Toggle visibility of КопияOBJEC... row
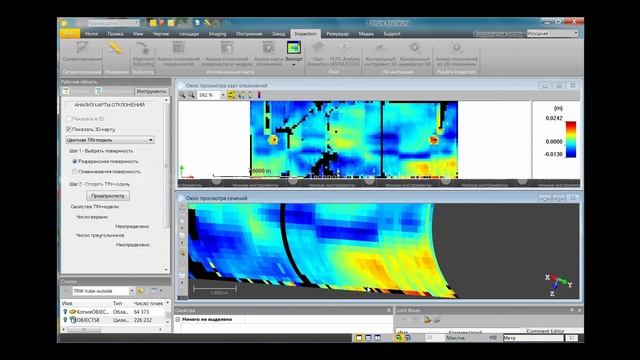Screen dimensions: 640x360 click(x=65, y=312)
